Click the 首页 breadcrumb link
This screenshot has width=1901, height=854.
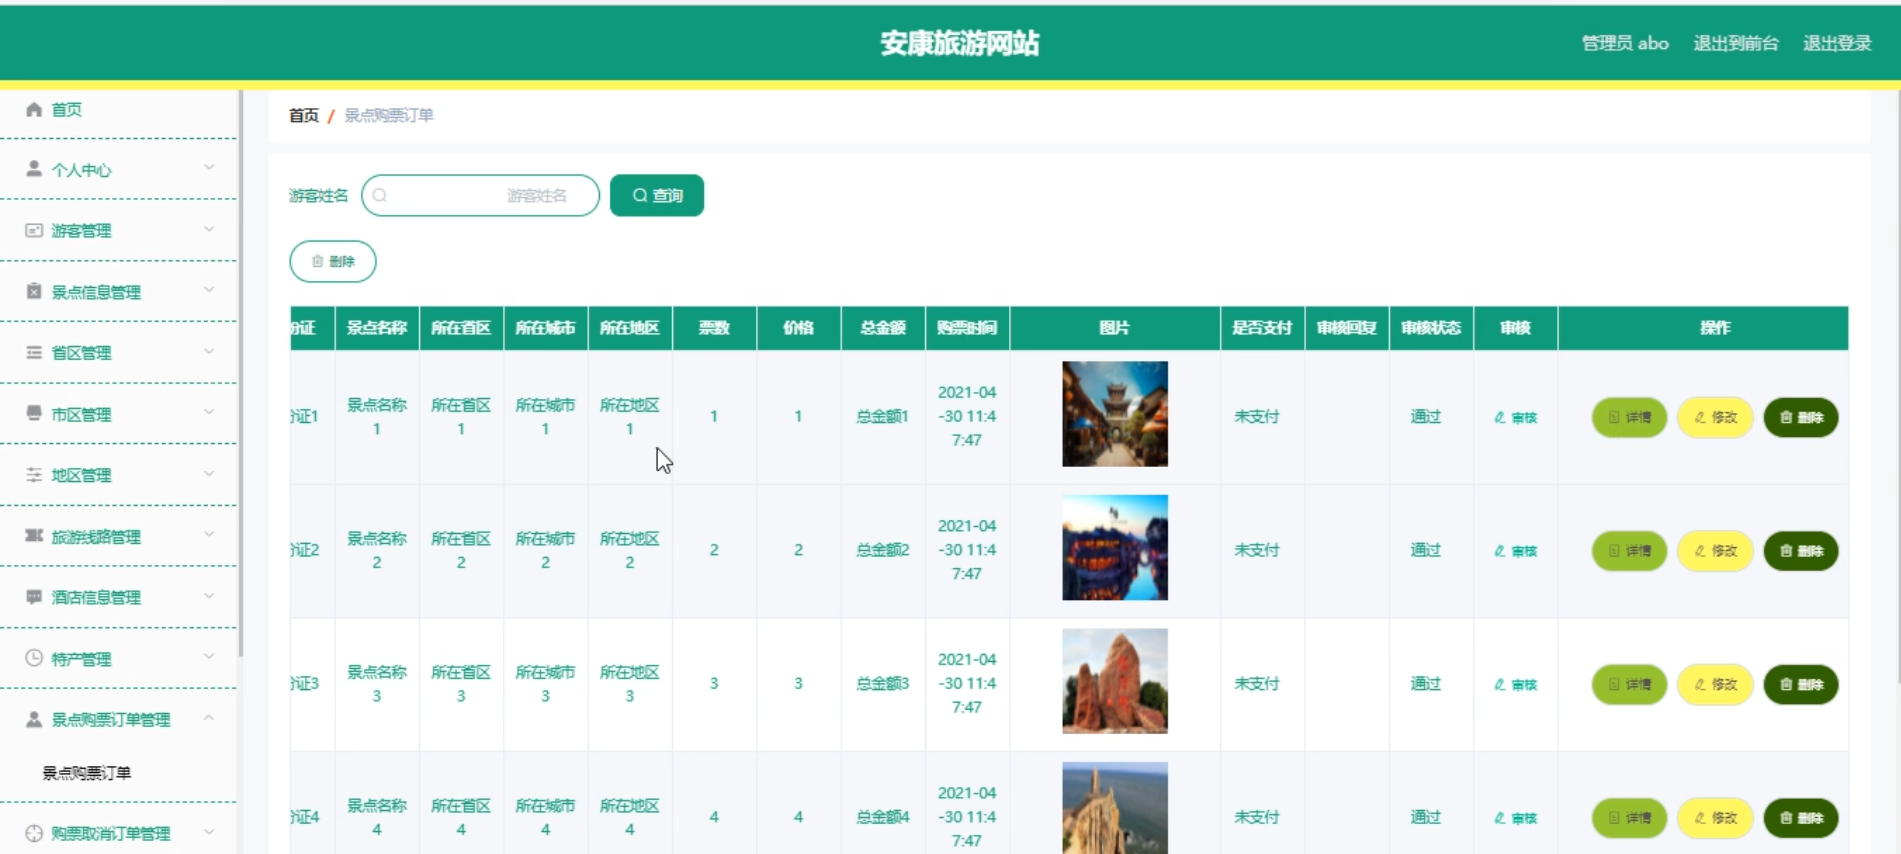pos(303,115)
